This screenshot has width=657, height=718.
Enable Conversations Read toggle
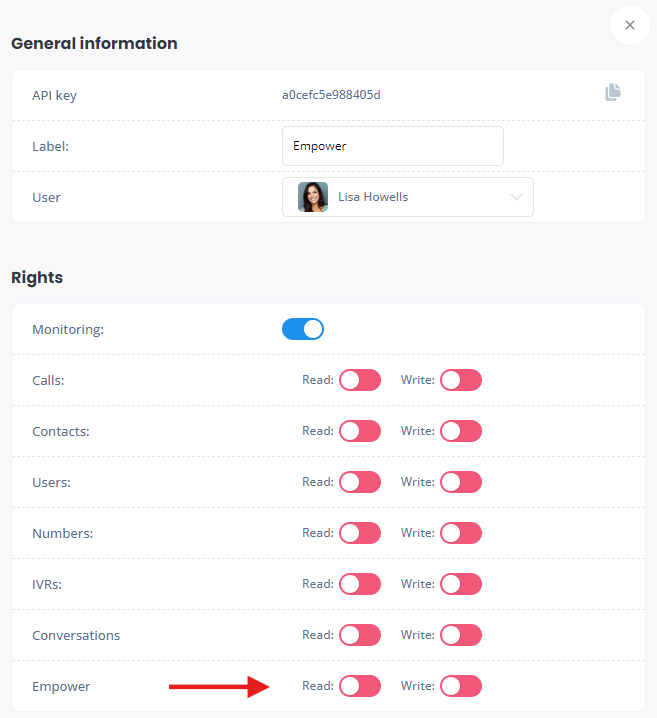coord(360,635)
